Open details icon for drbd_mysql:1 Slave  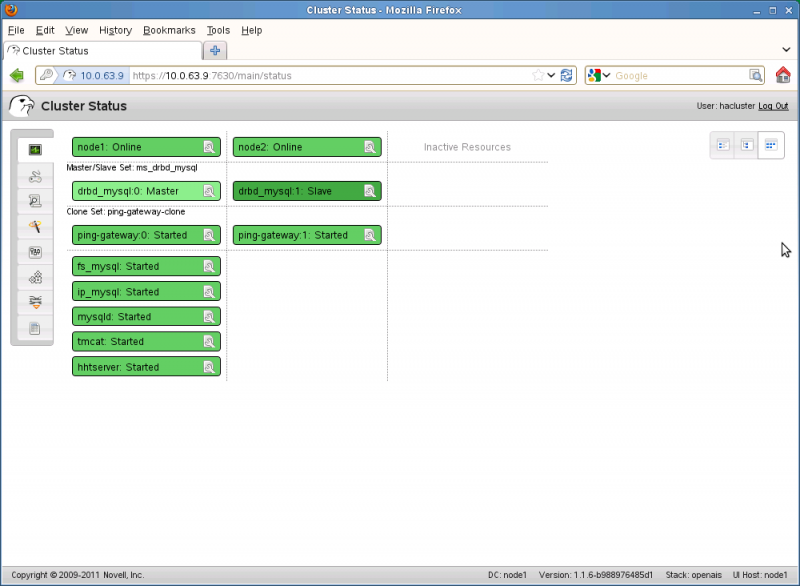[x=369, y=191]
